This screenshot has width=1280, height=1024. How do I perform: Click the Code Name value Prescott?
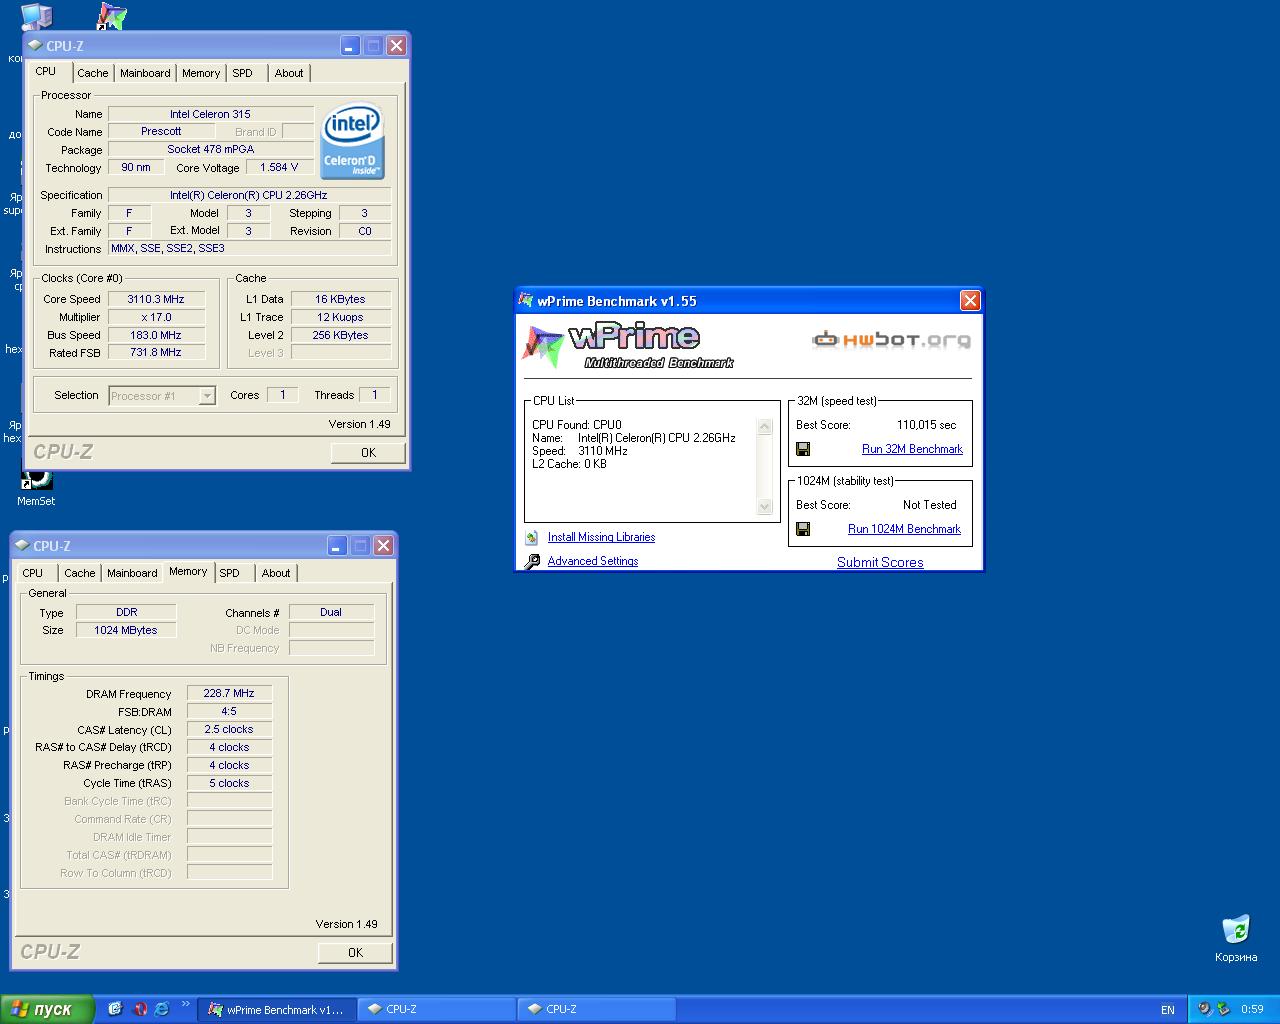click(161, 131)
